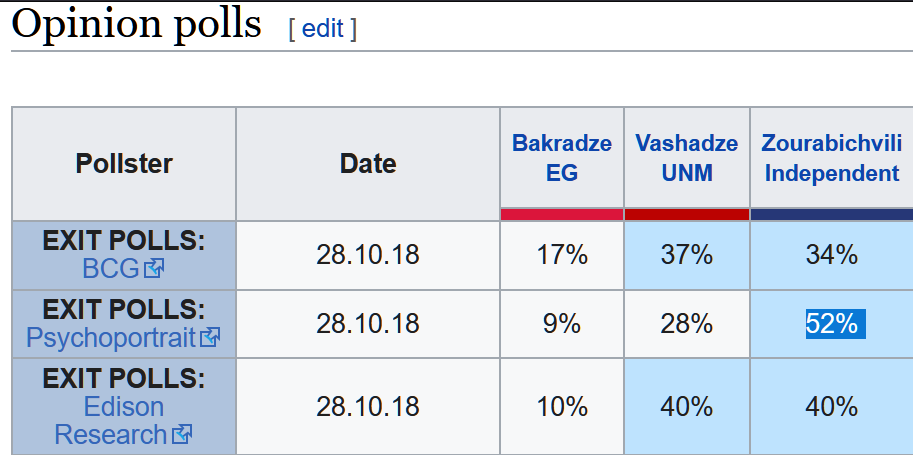The width and height of the screenshot is (913, 455).
Task: Click the external link icon beside Edison Research
Action: [x=182, y=434]
